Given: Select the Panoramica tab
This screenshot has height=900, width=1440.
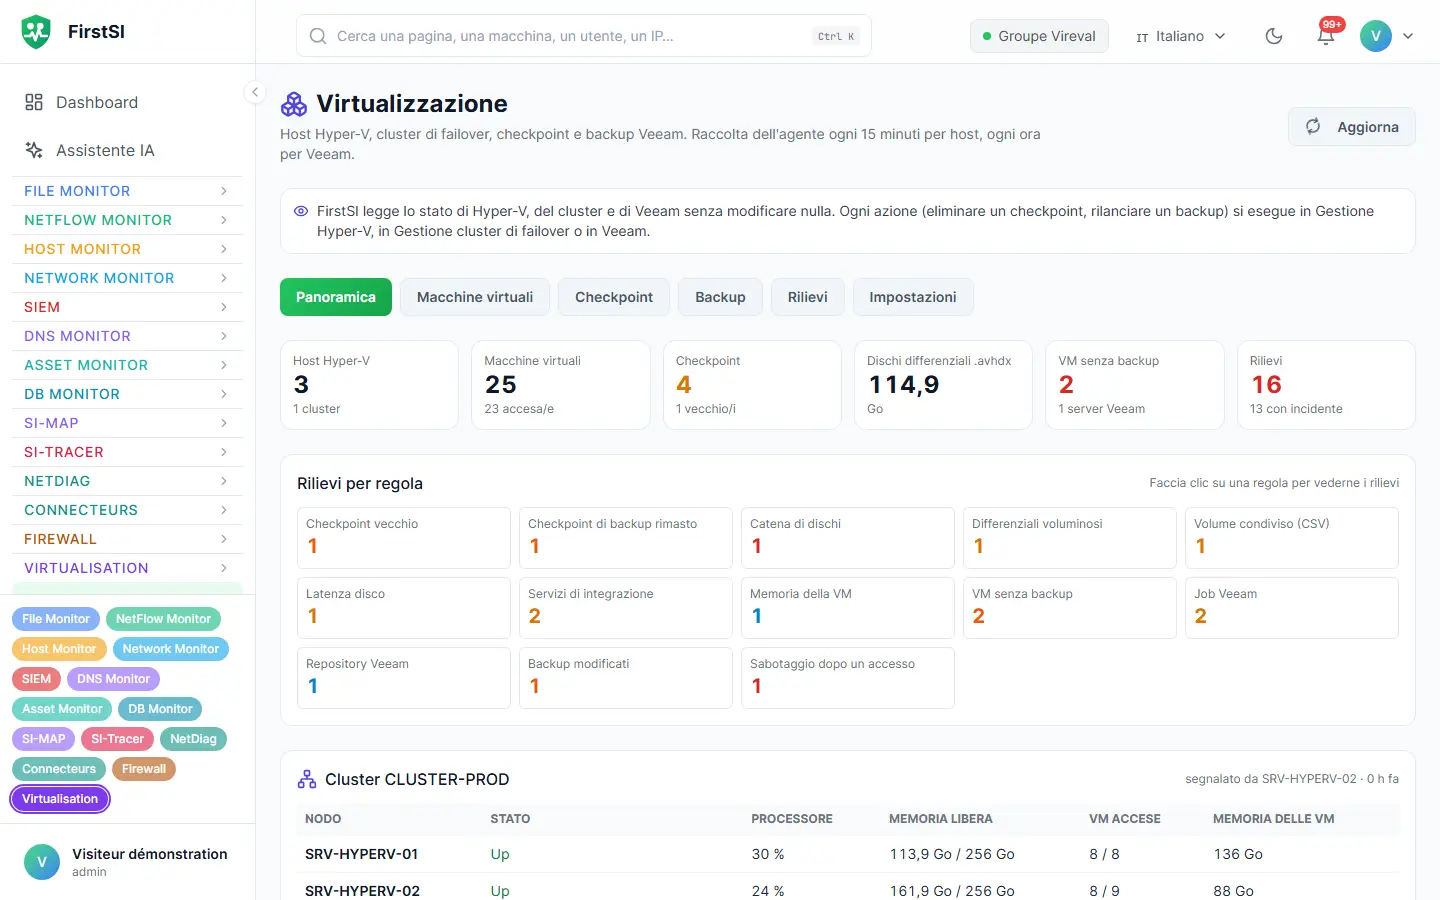Looking at the screenshot, I should point(336,297).
